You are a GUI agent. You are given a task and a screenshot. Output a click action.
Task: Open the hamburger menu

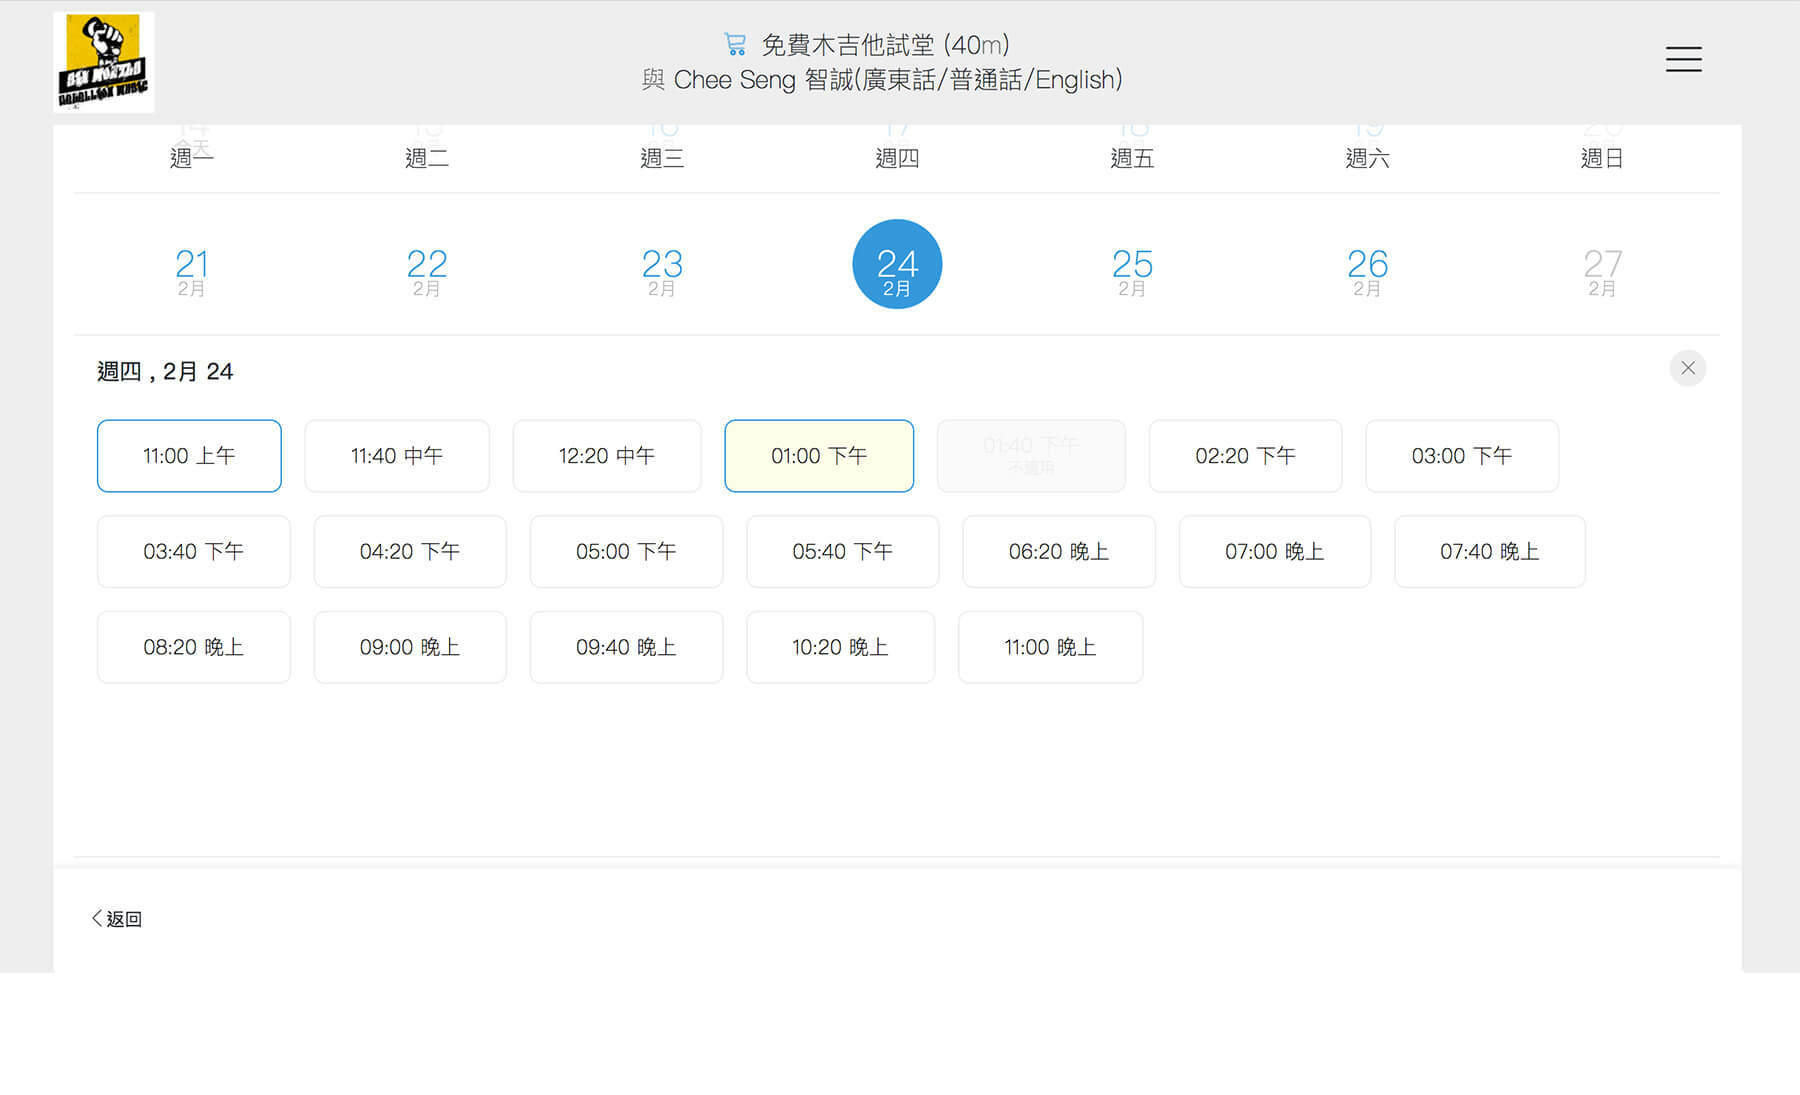1683,59
